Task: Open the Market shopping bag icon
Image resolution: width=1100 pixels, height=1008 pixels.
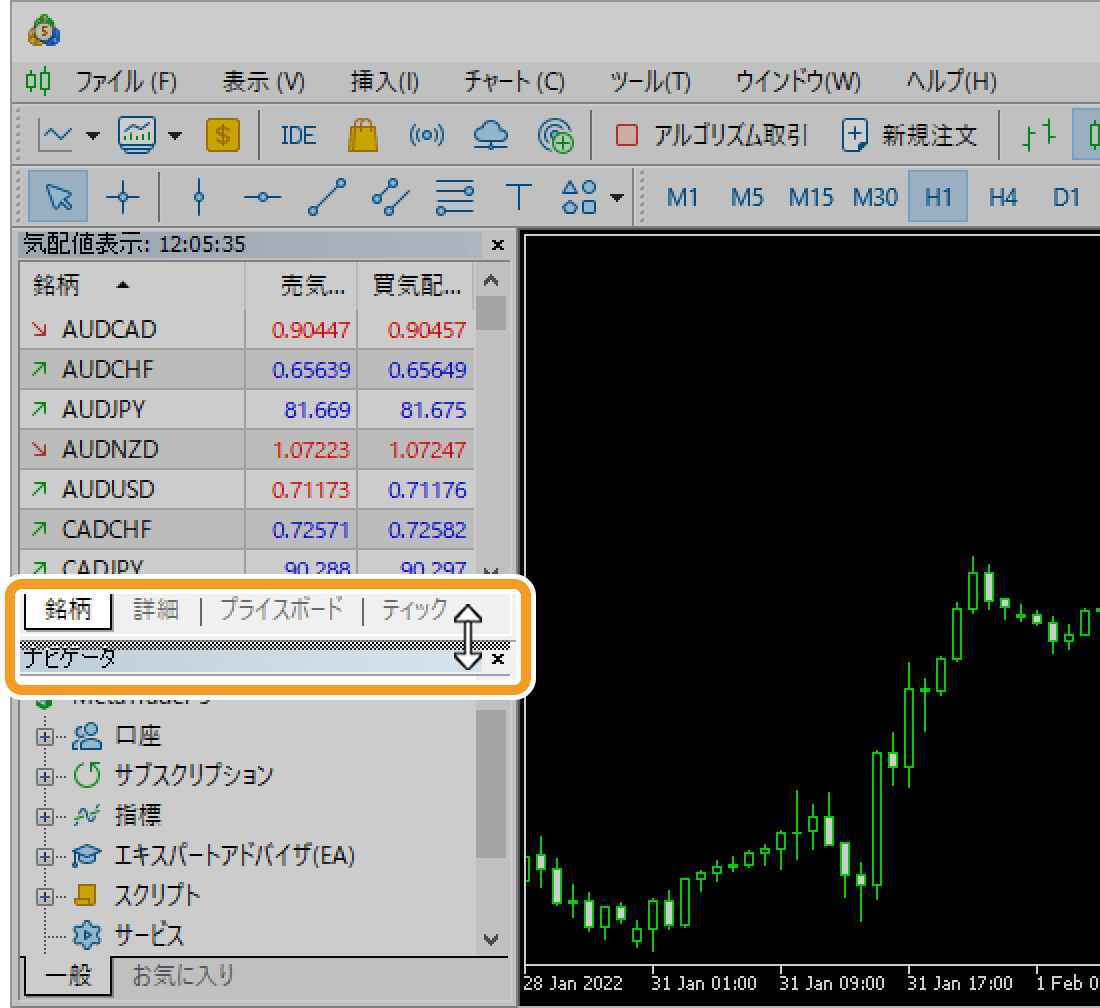Action: [363, 135]
